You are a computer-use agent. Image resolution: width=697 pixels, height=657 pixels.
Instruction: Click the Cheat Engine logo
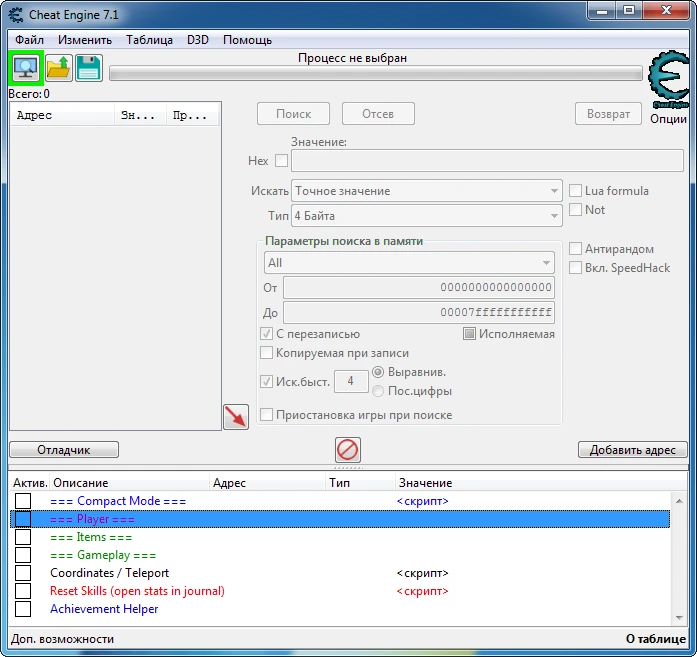tap(668, 80)
